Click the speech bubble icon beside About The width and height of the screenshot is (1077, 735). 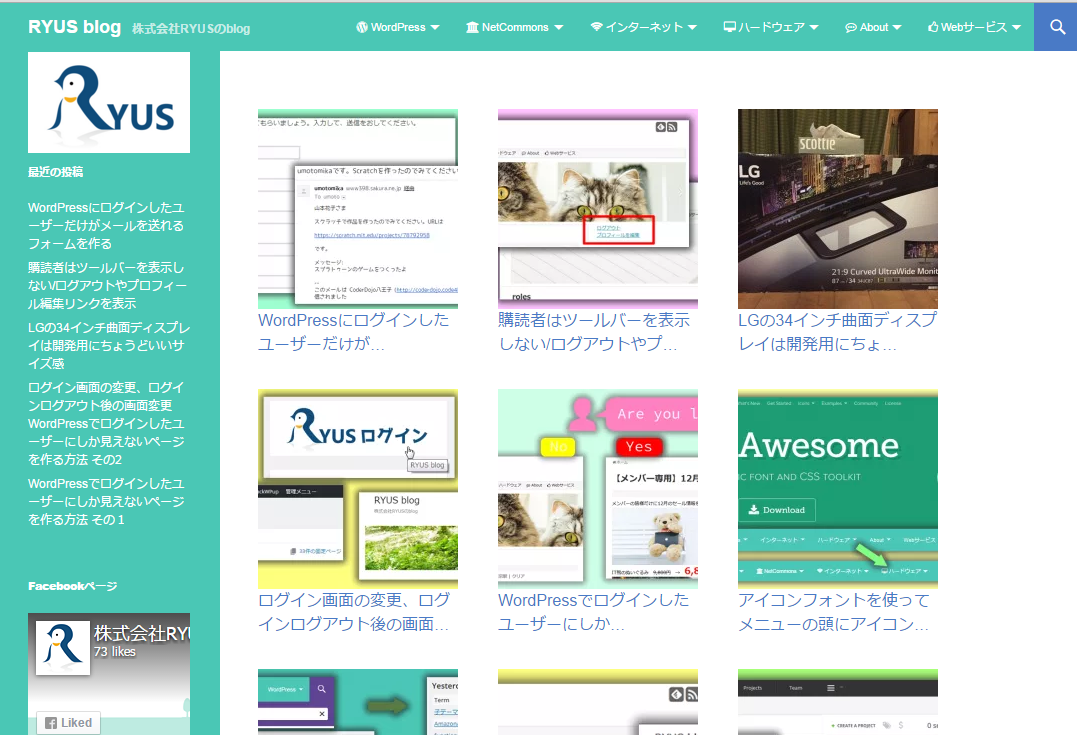click(x=851, y=27)
